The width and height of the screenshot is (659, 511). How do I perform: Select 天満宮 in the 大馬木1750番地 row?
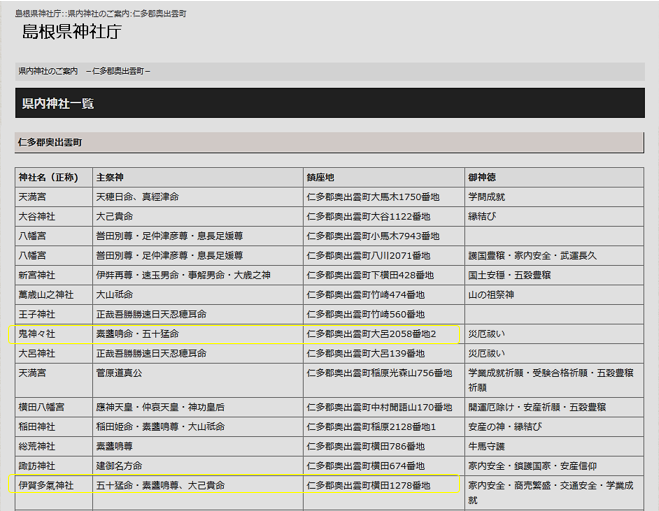[x=32, y=197]
